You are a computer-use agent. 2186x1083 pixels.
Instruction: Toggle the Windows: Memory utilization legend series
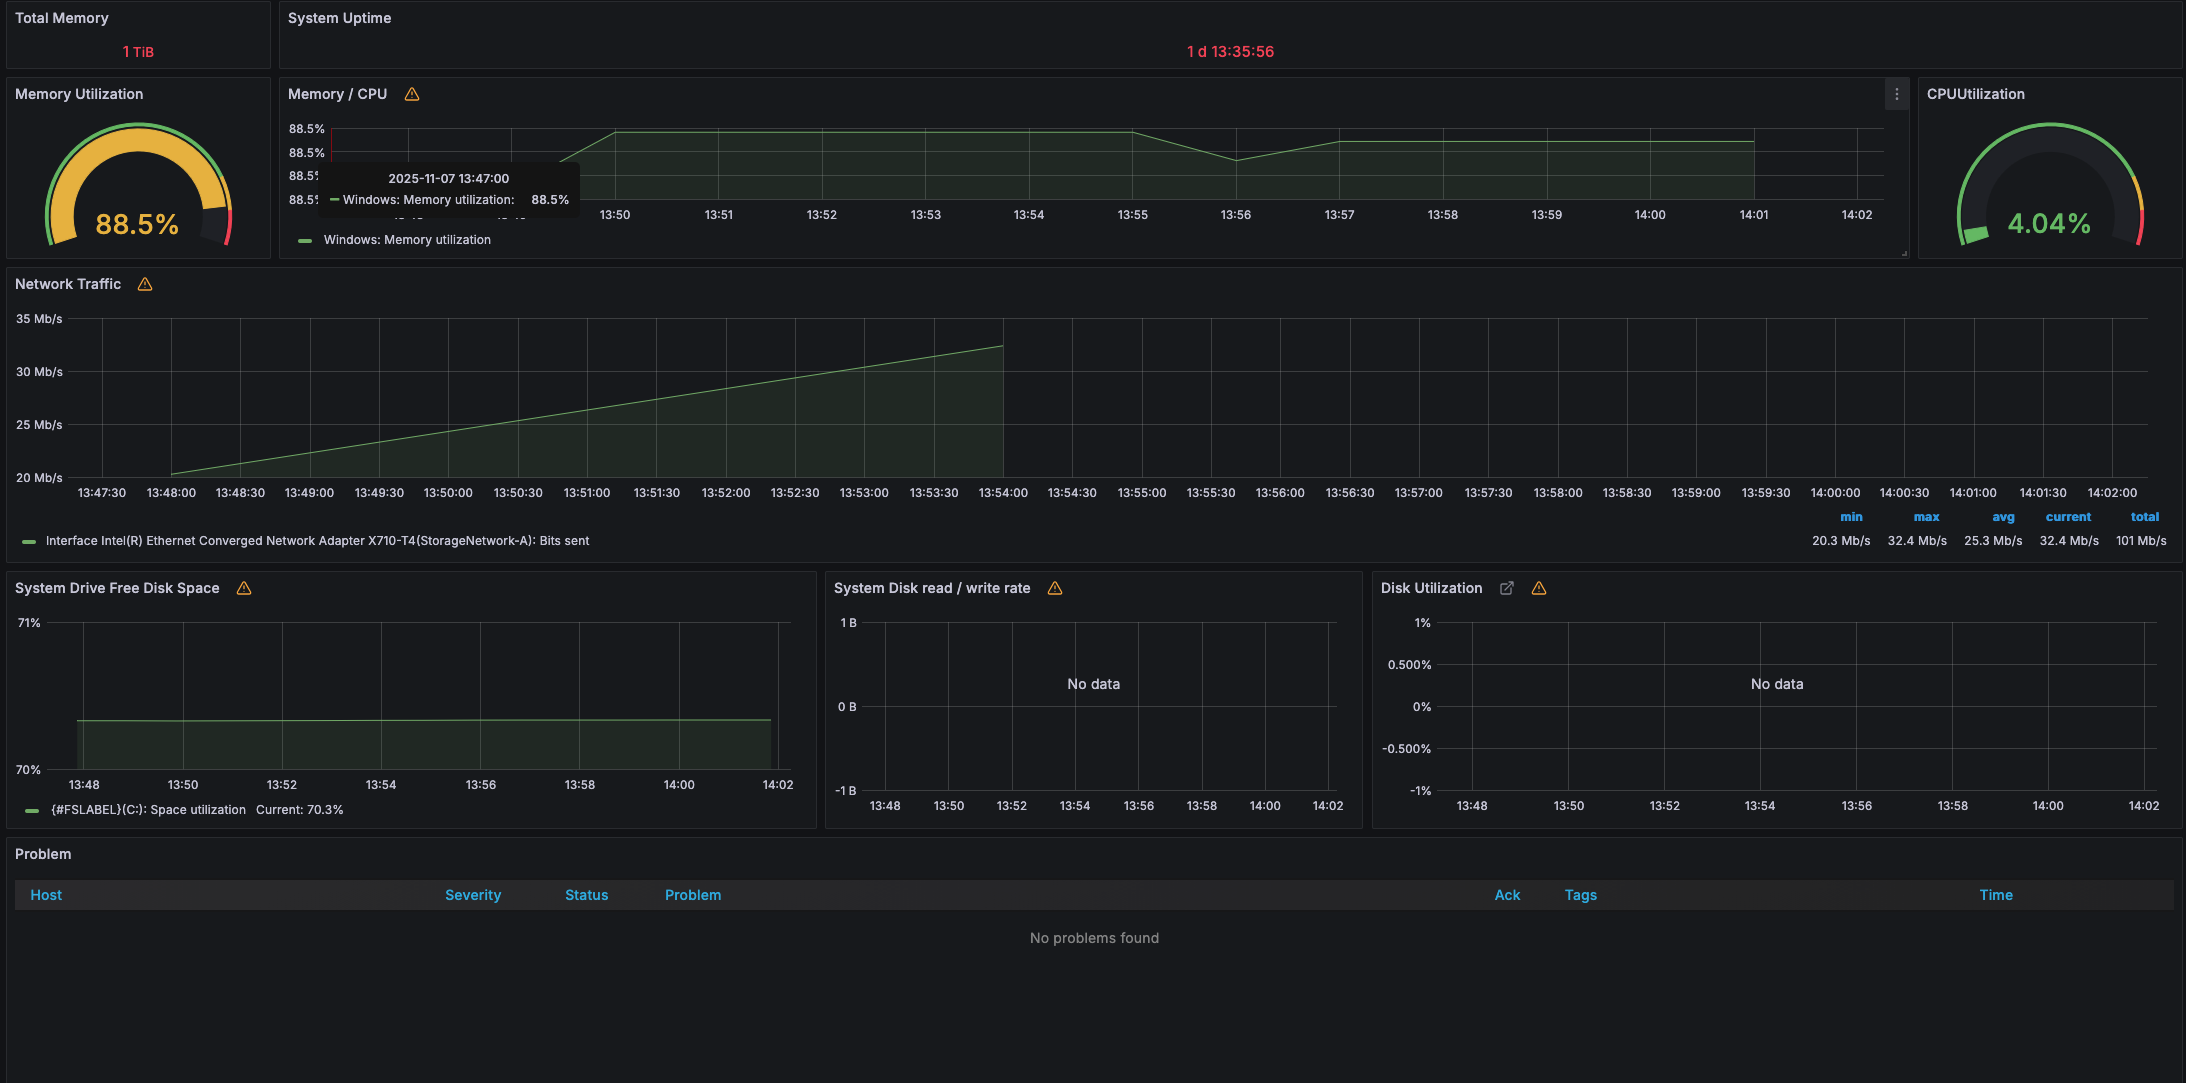(407, 240)
